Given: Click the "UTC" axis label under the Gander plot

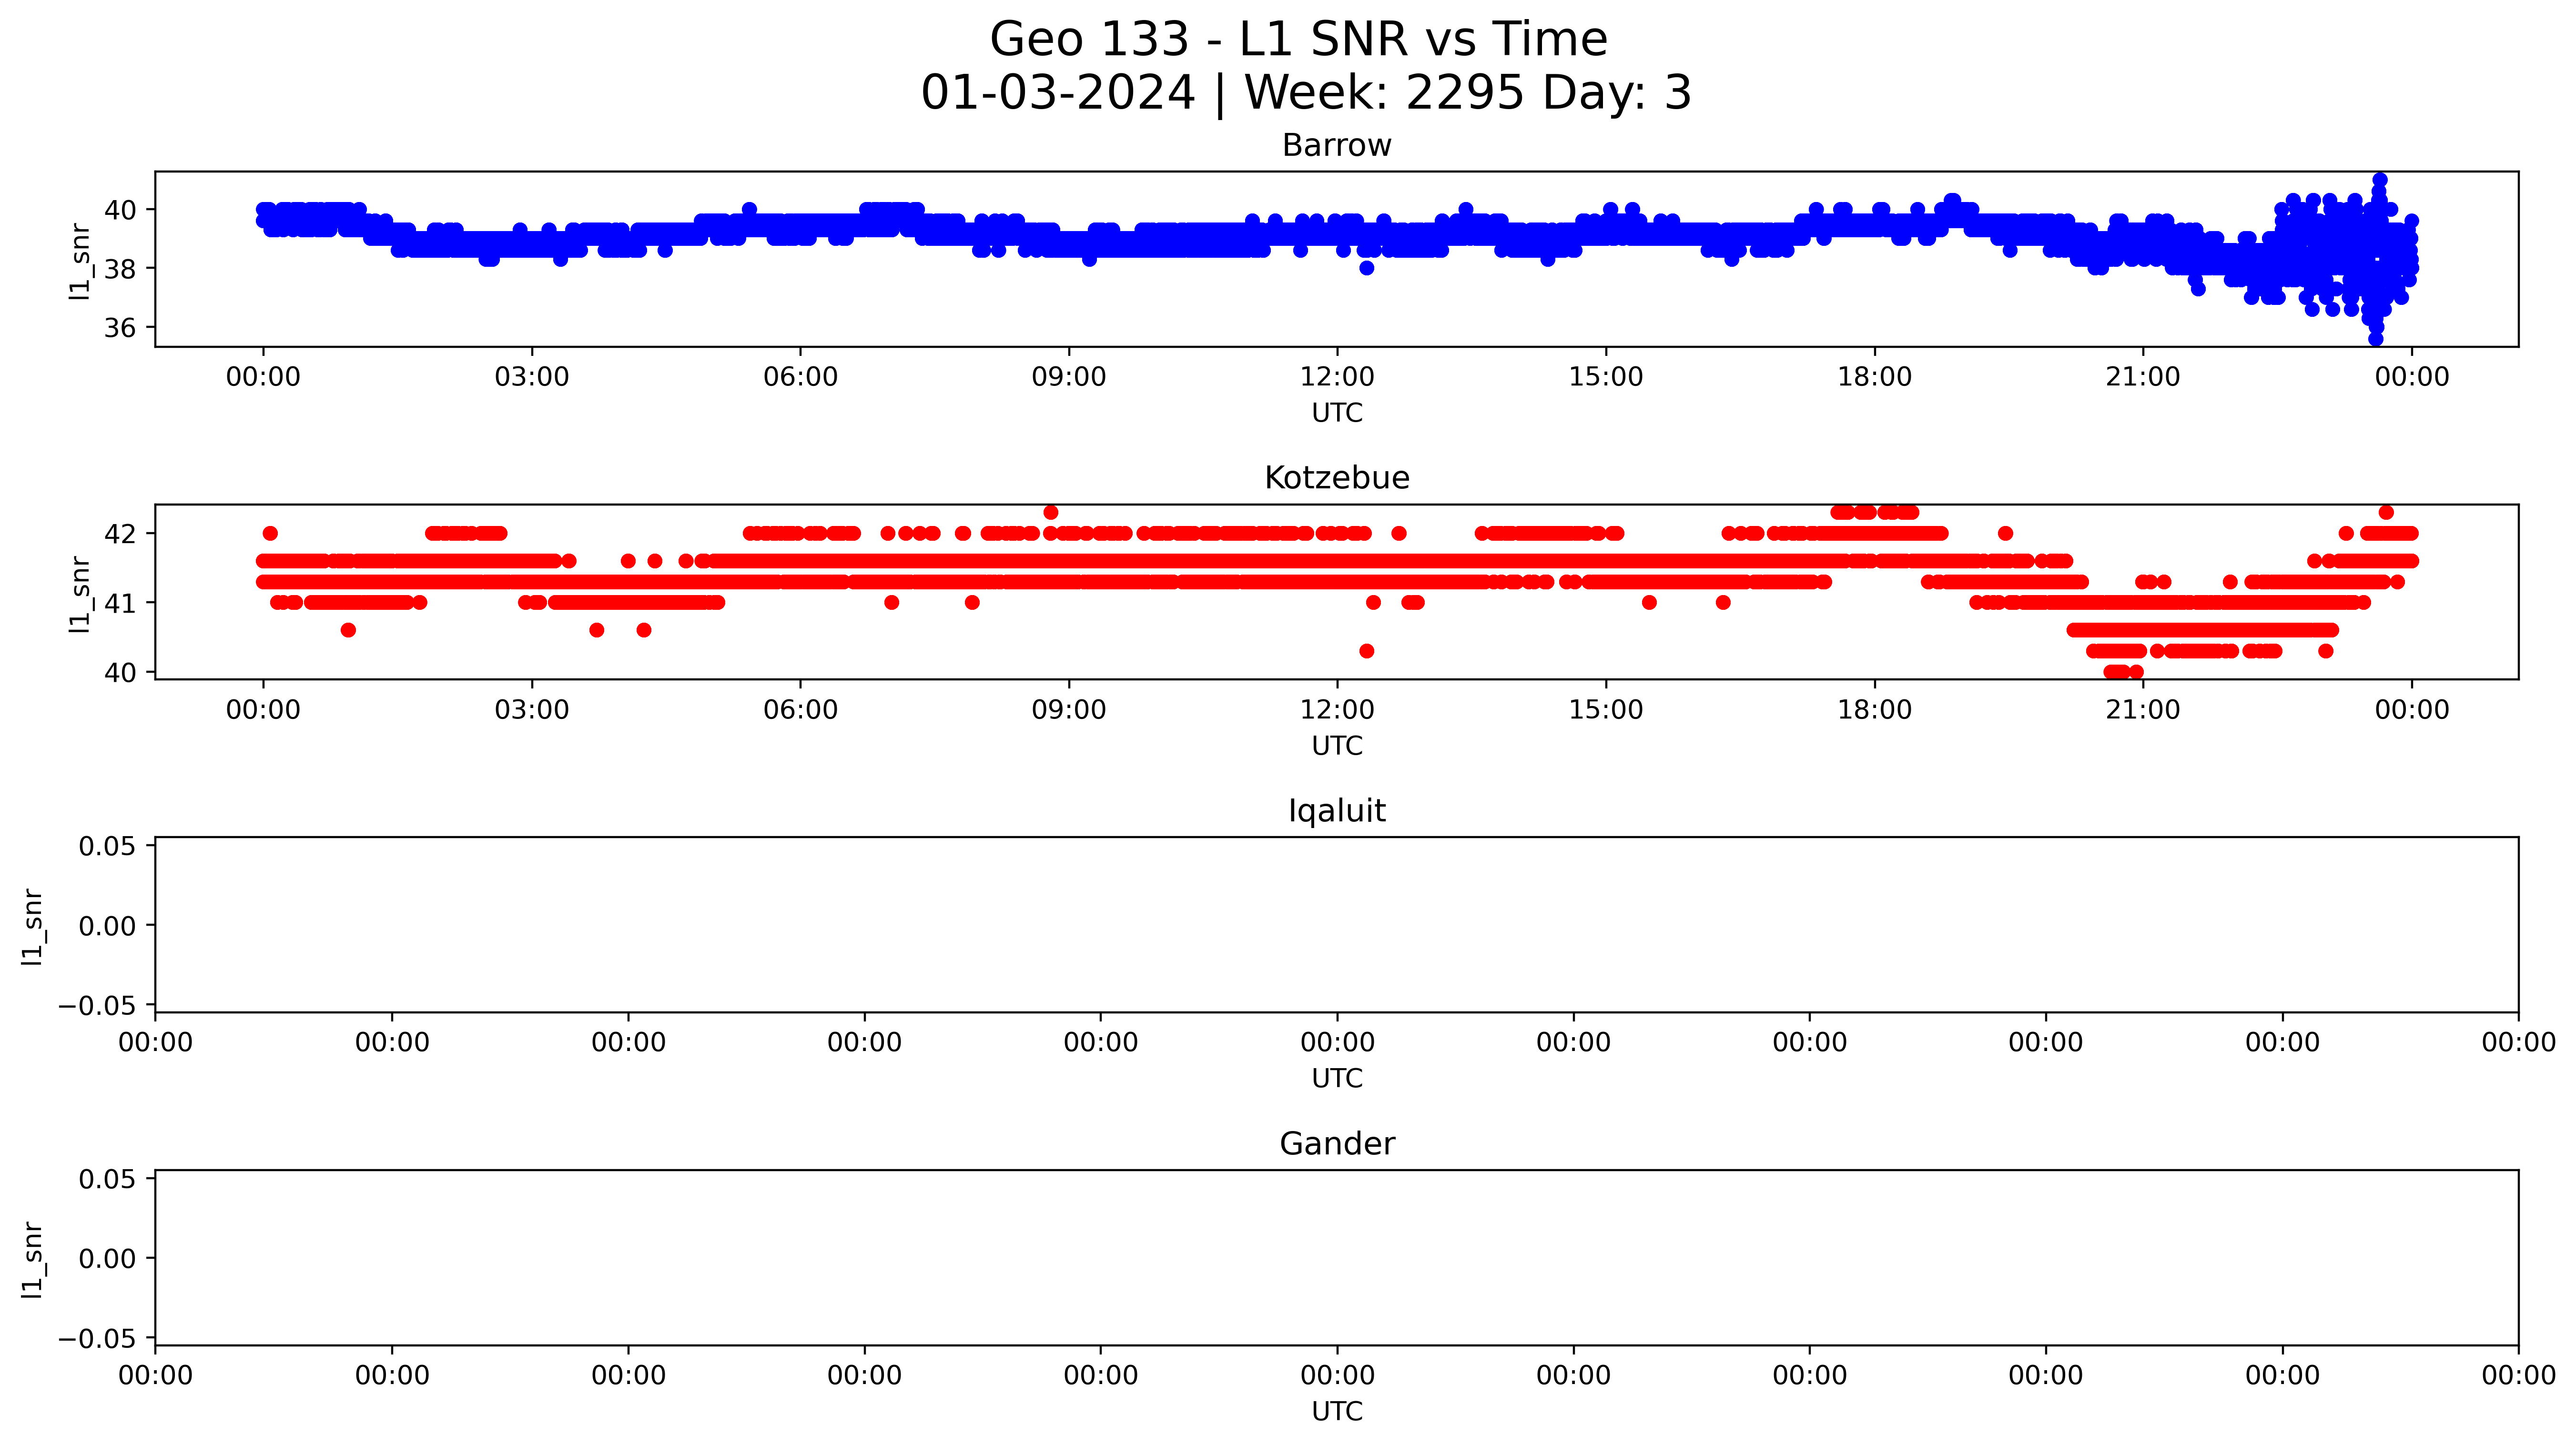Looking at the screenshot, I should tap(1337, 1412).
